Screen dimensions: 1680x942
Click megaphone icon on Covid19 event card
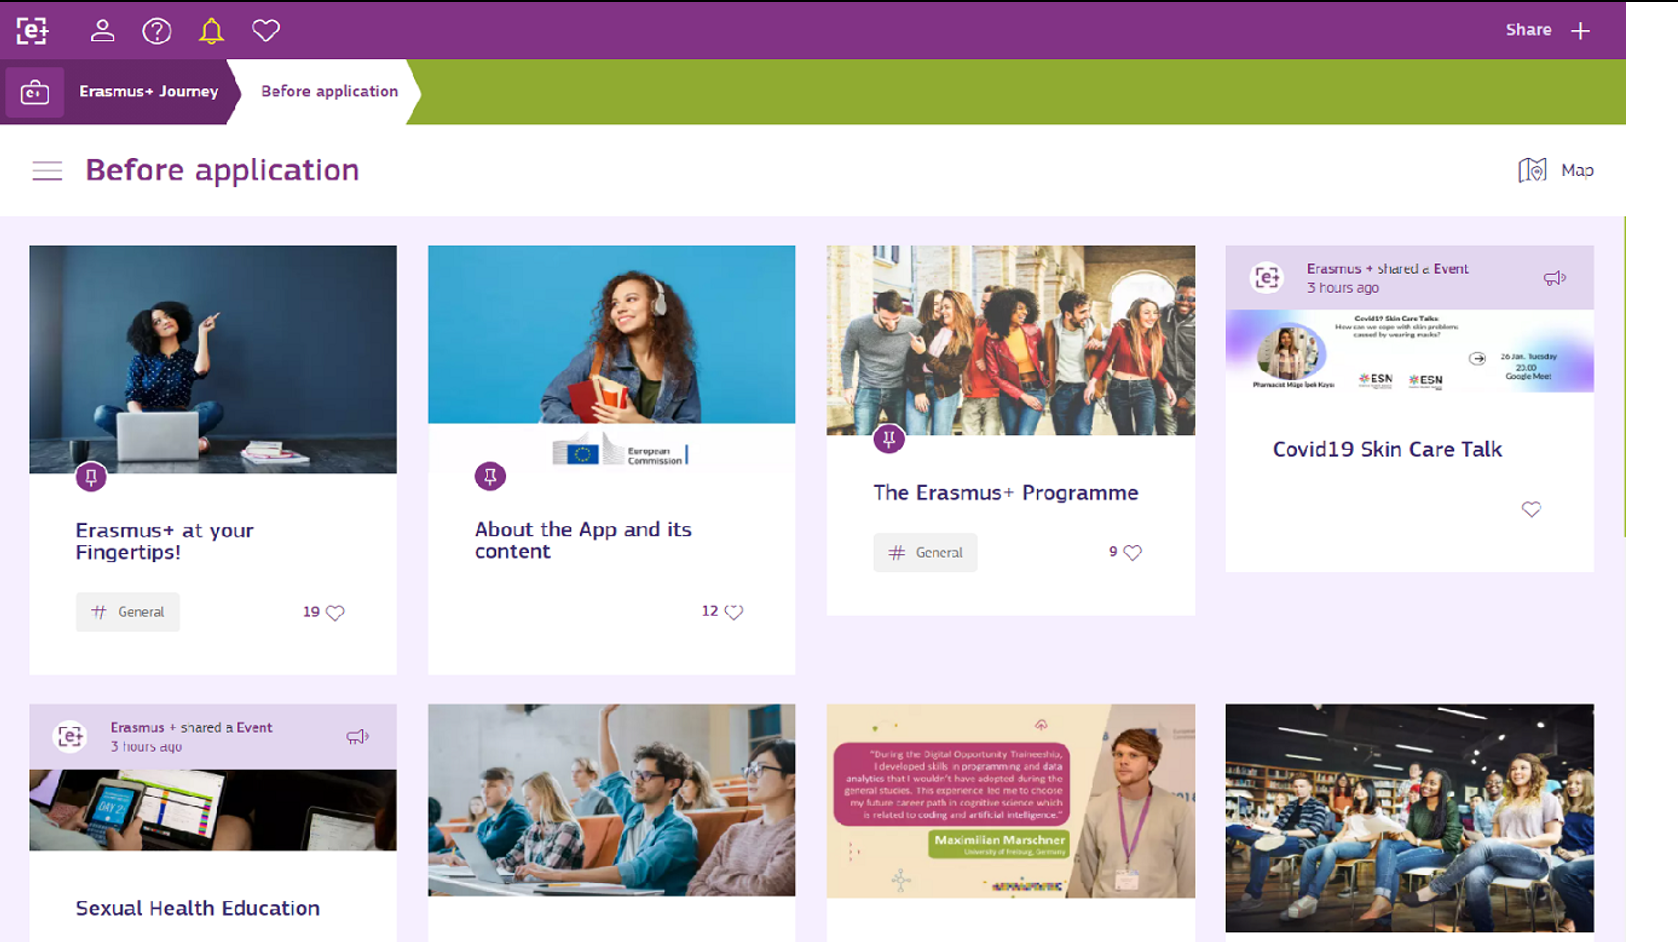(1554, 278)
